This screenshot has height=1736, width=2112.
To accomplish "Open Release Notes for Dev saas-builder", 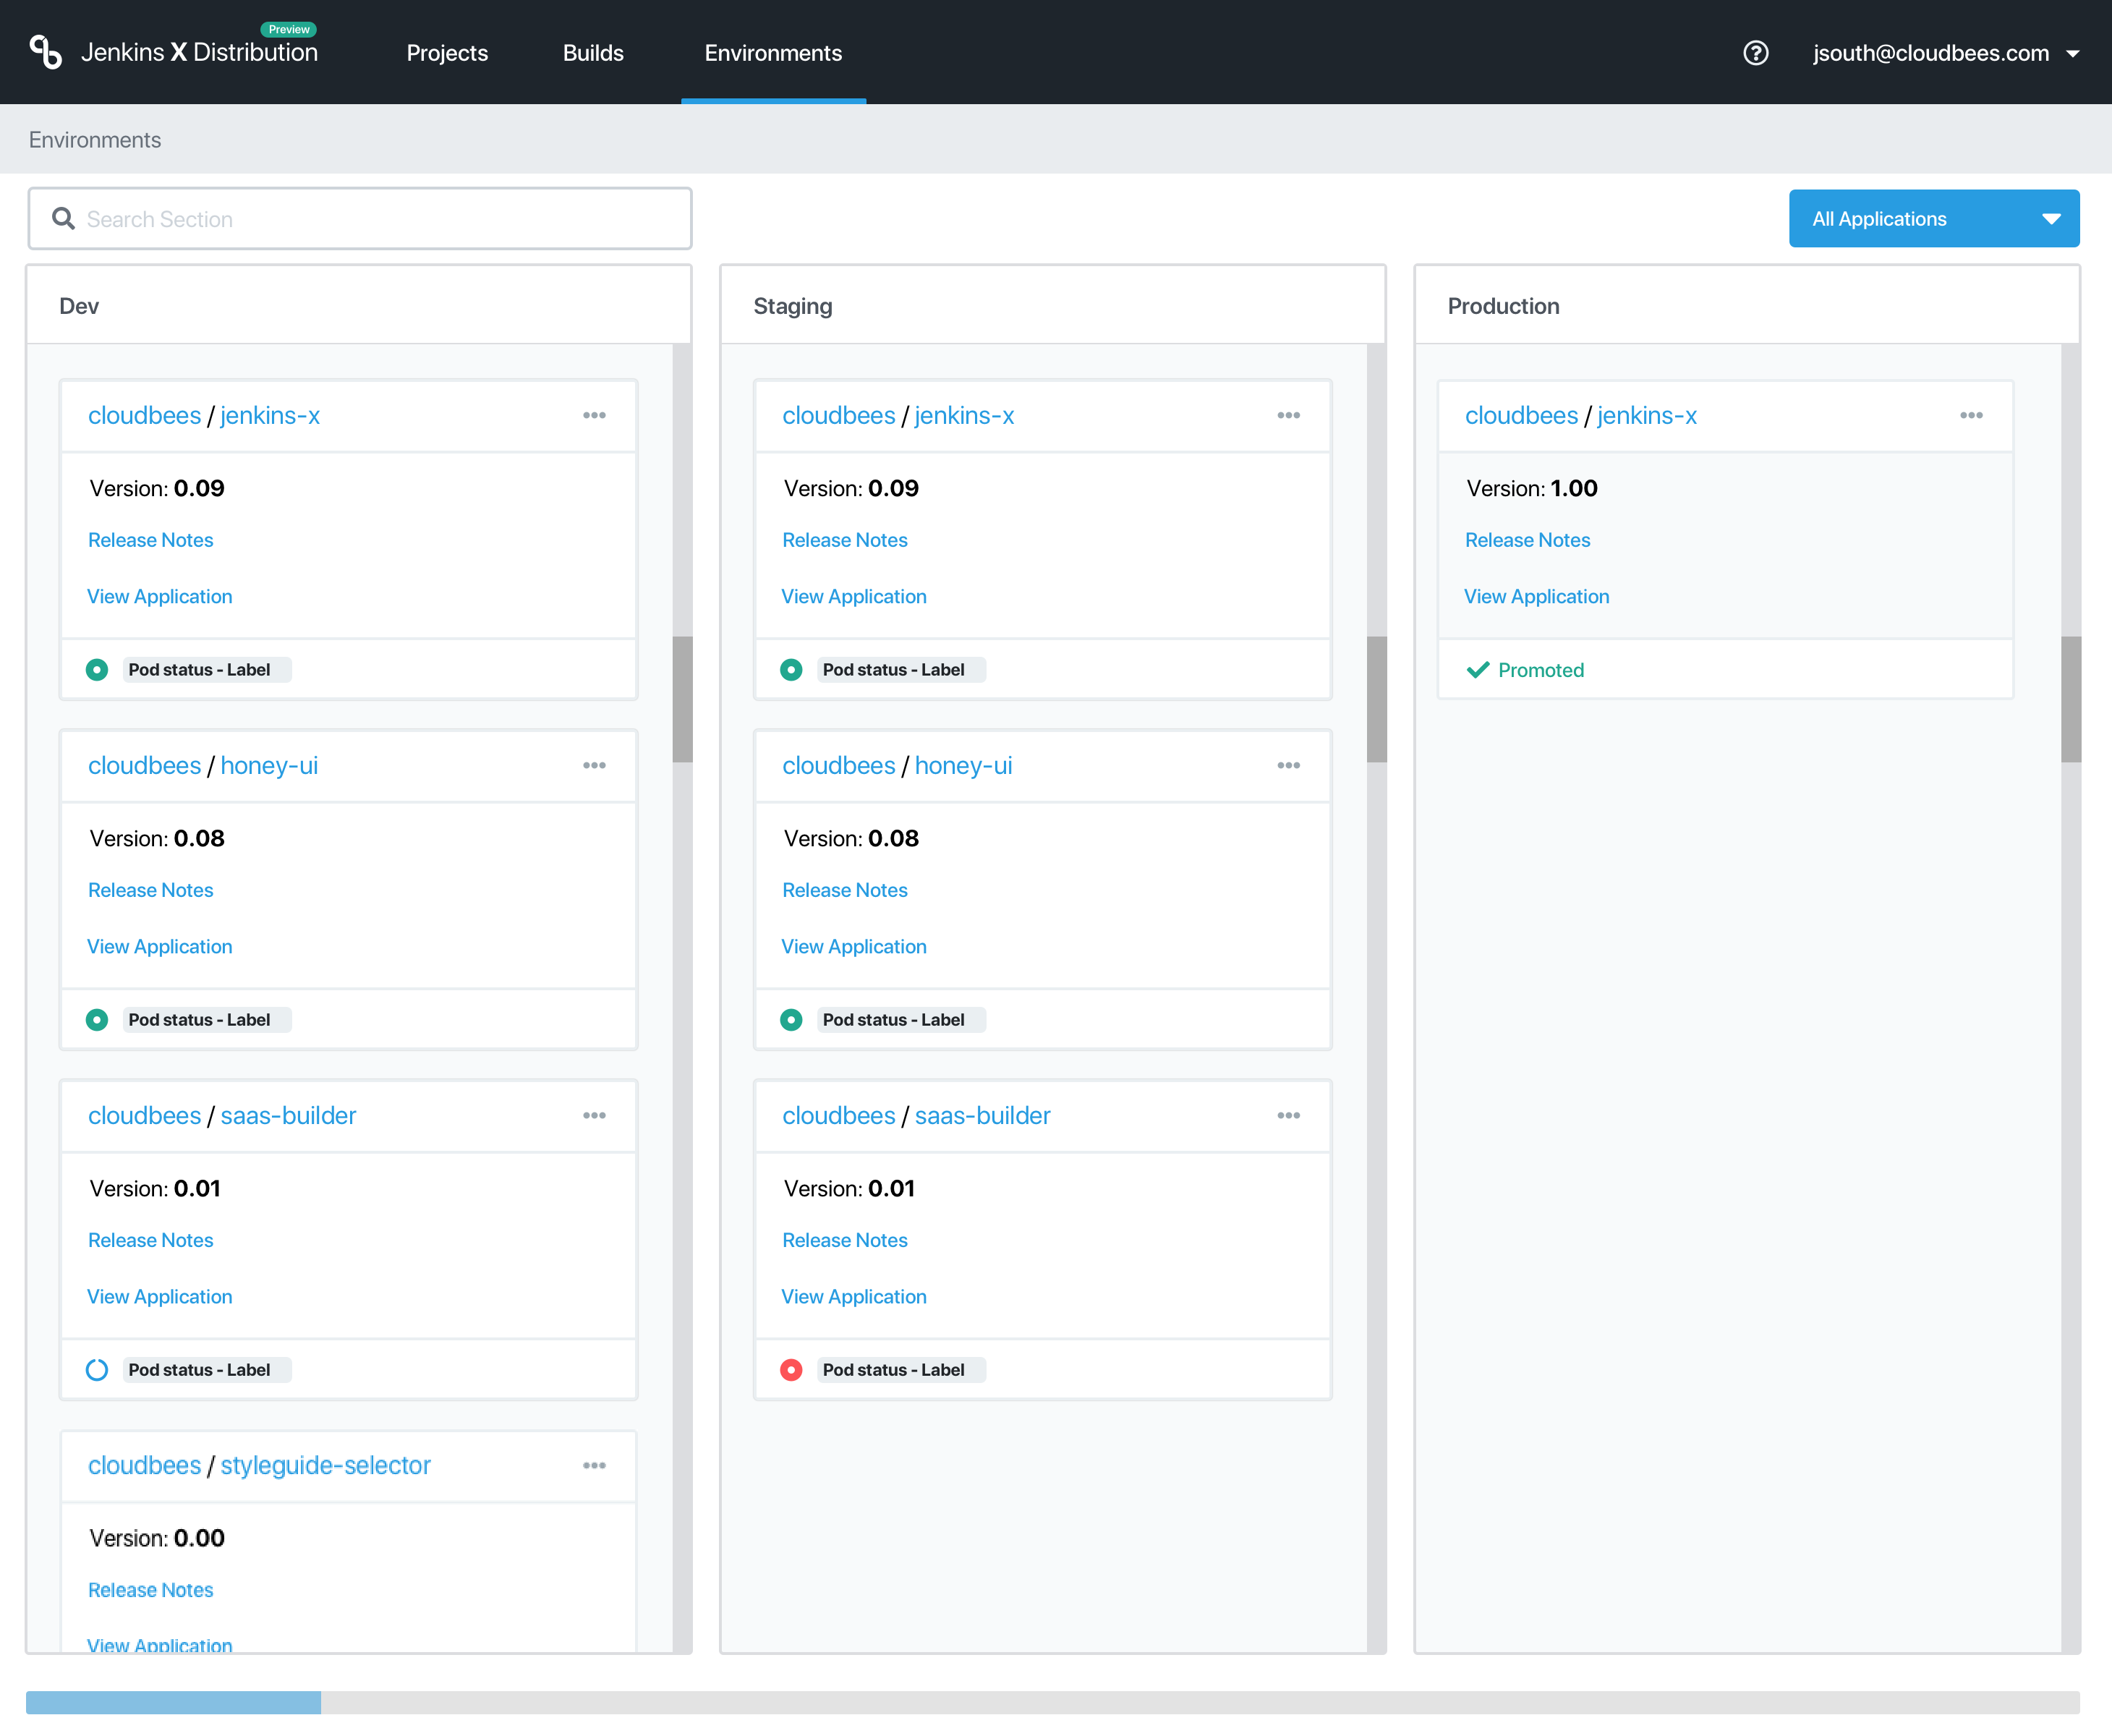I will click(151, 1240).
